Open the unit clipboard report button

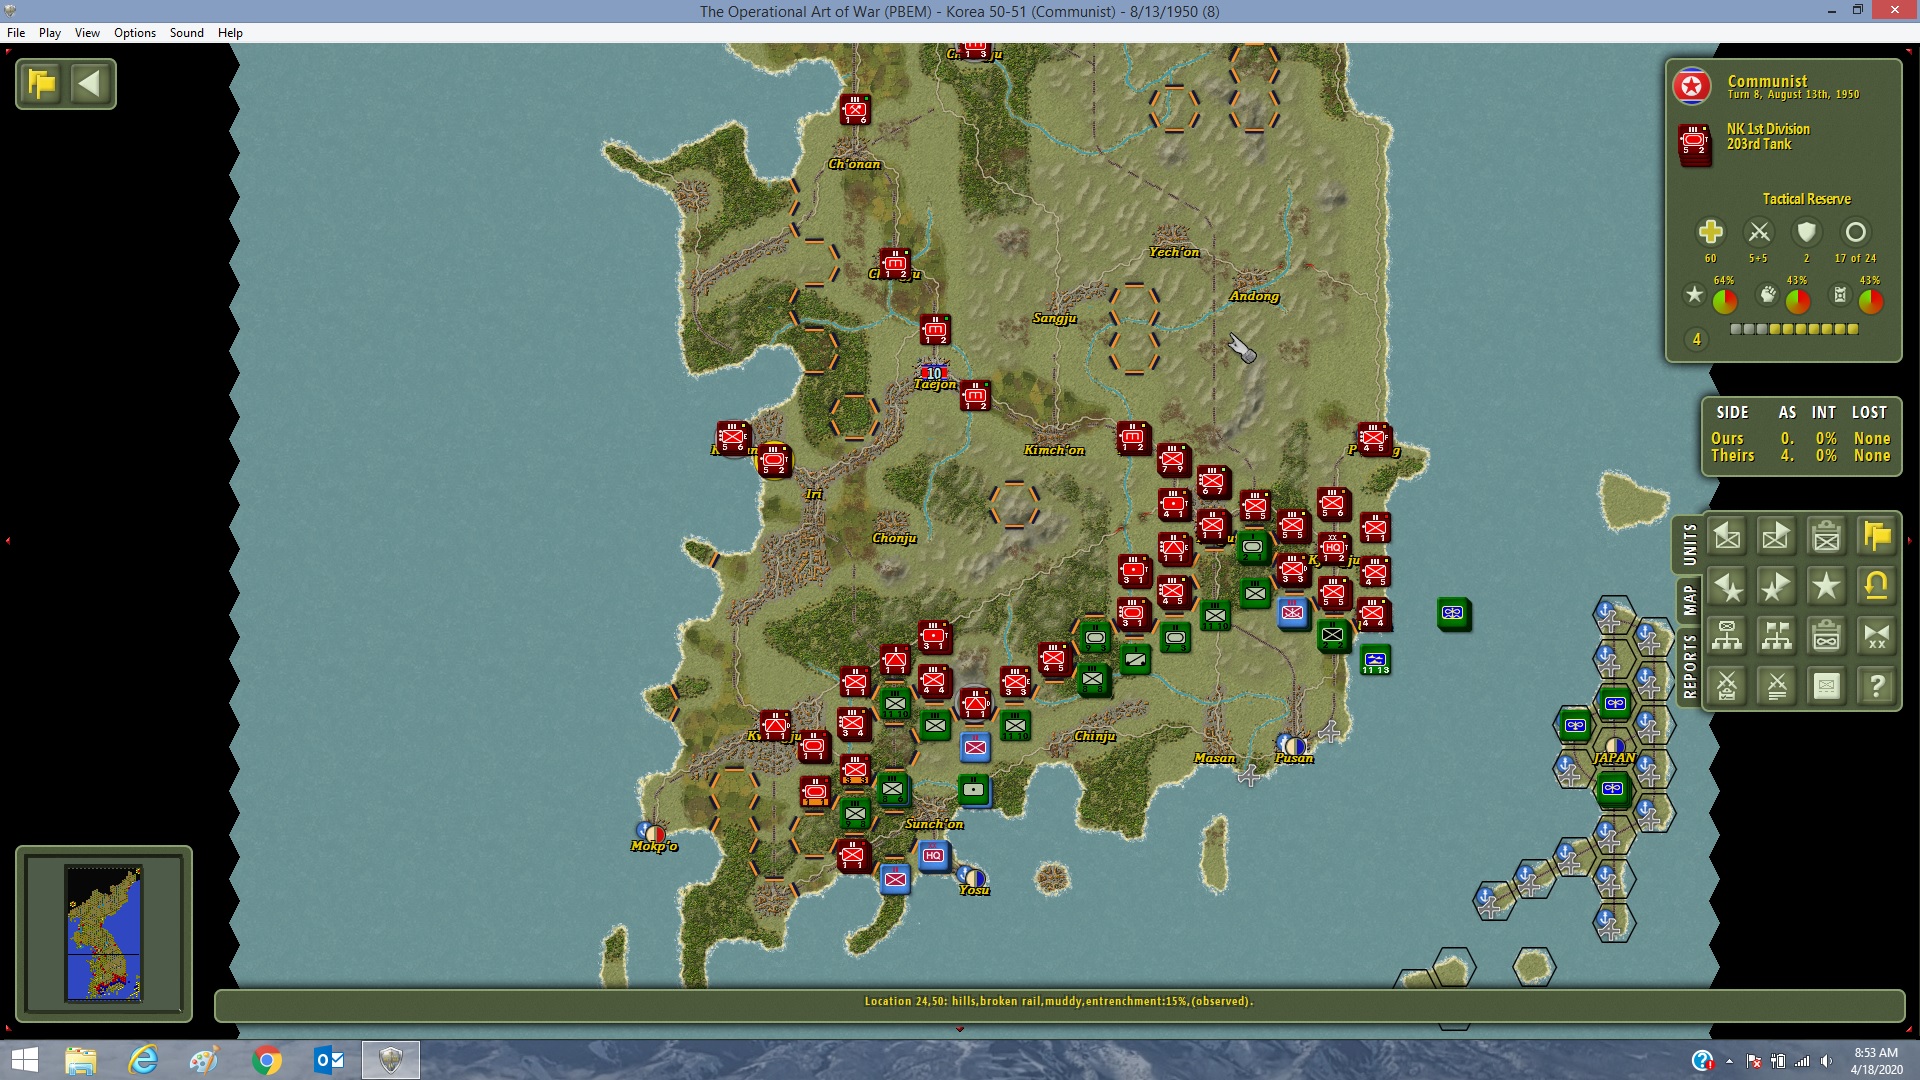coord(1827,536)
